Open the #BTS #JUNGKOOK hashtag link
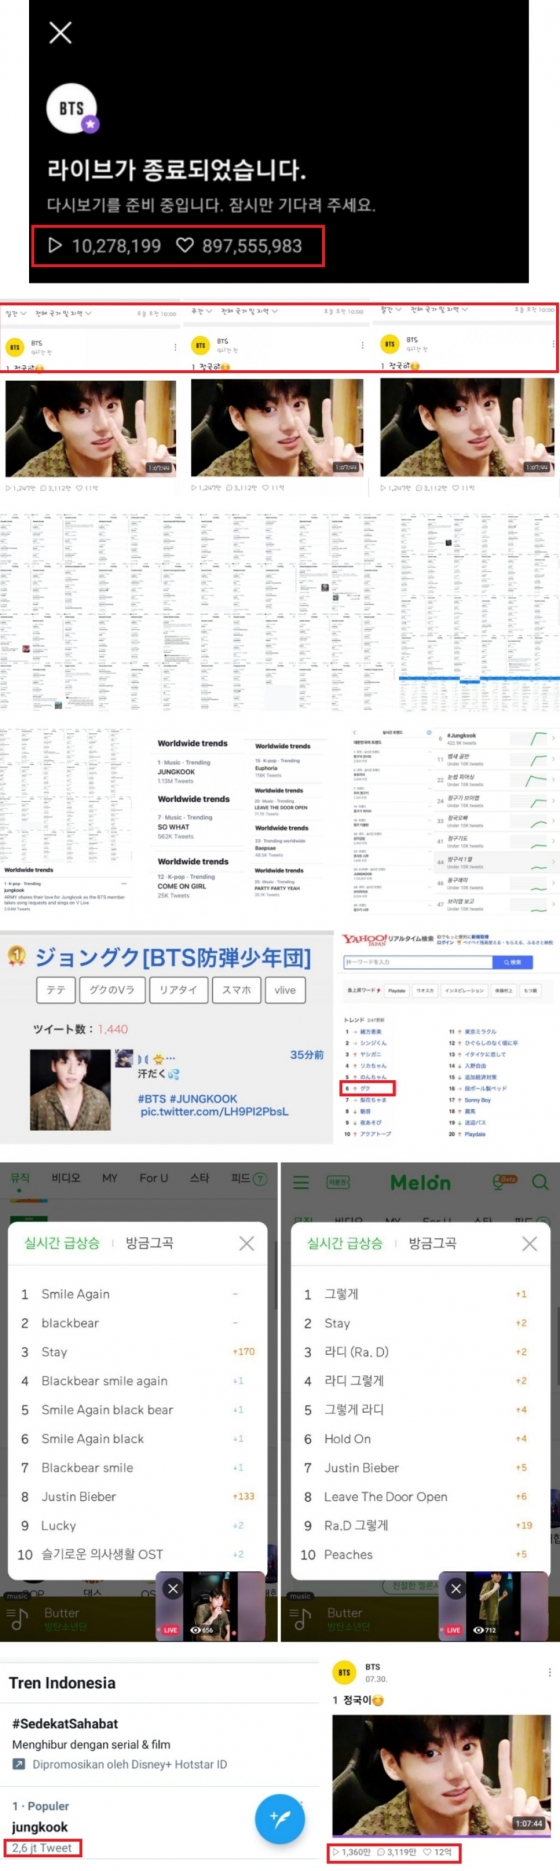 point(187,1098)
